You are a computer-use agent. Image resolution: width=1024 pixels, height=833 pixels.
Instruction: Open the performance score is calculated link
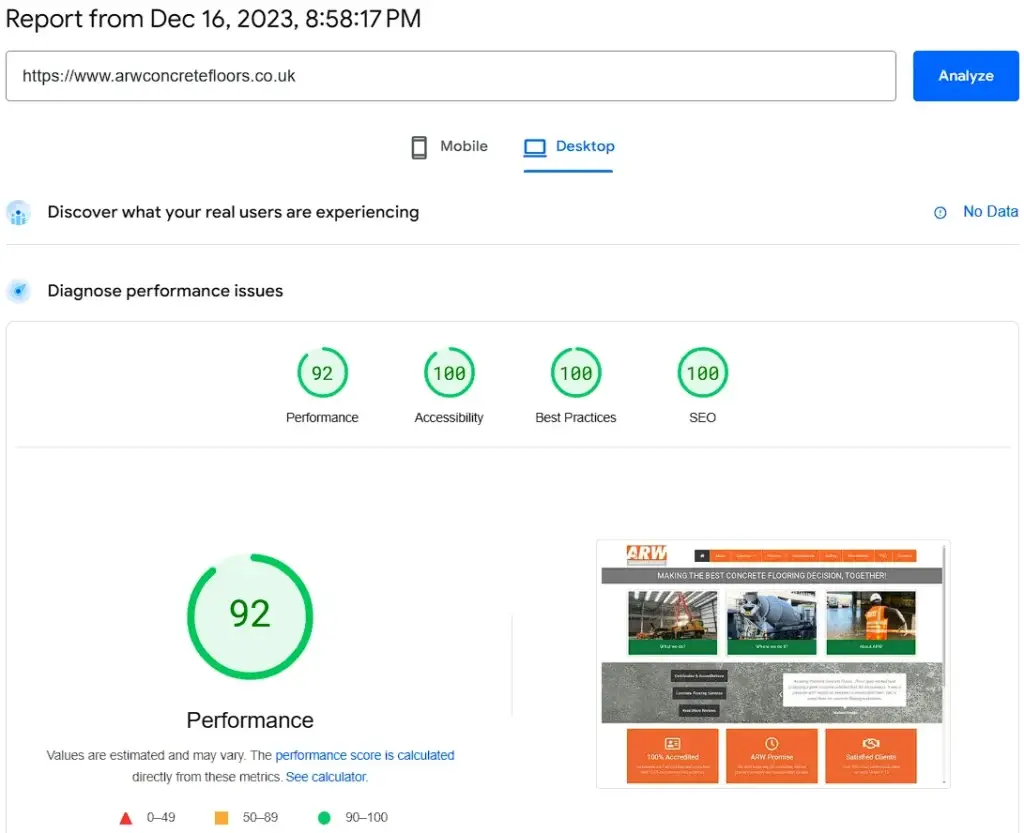click(x=364, y=755)
